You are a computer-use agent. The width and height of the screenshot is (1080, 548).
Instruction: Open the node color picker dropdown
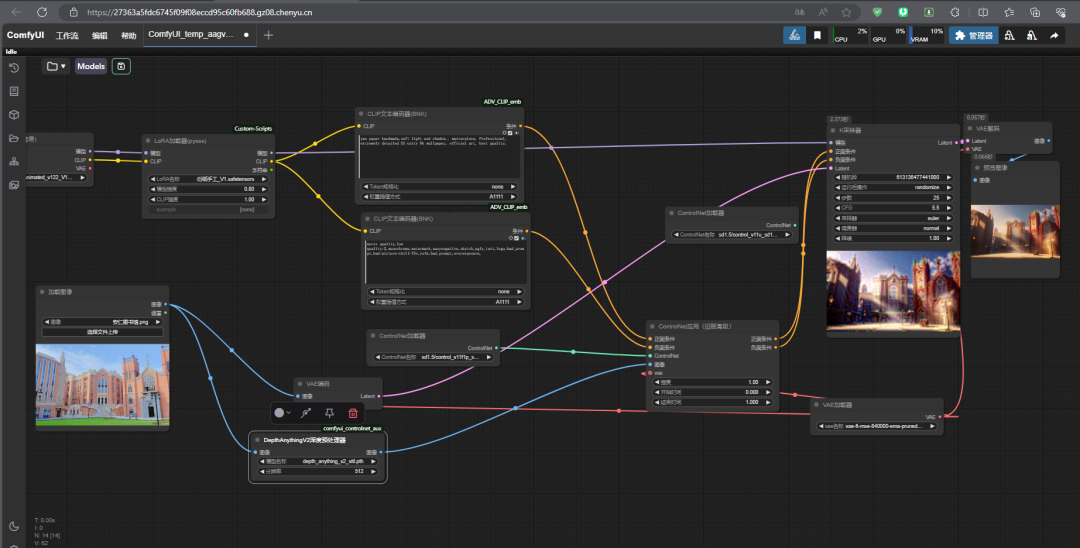pyautogui.click(x=283, y=413)
